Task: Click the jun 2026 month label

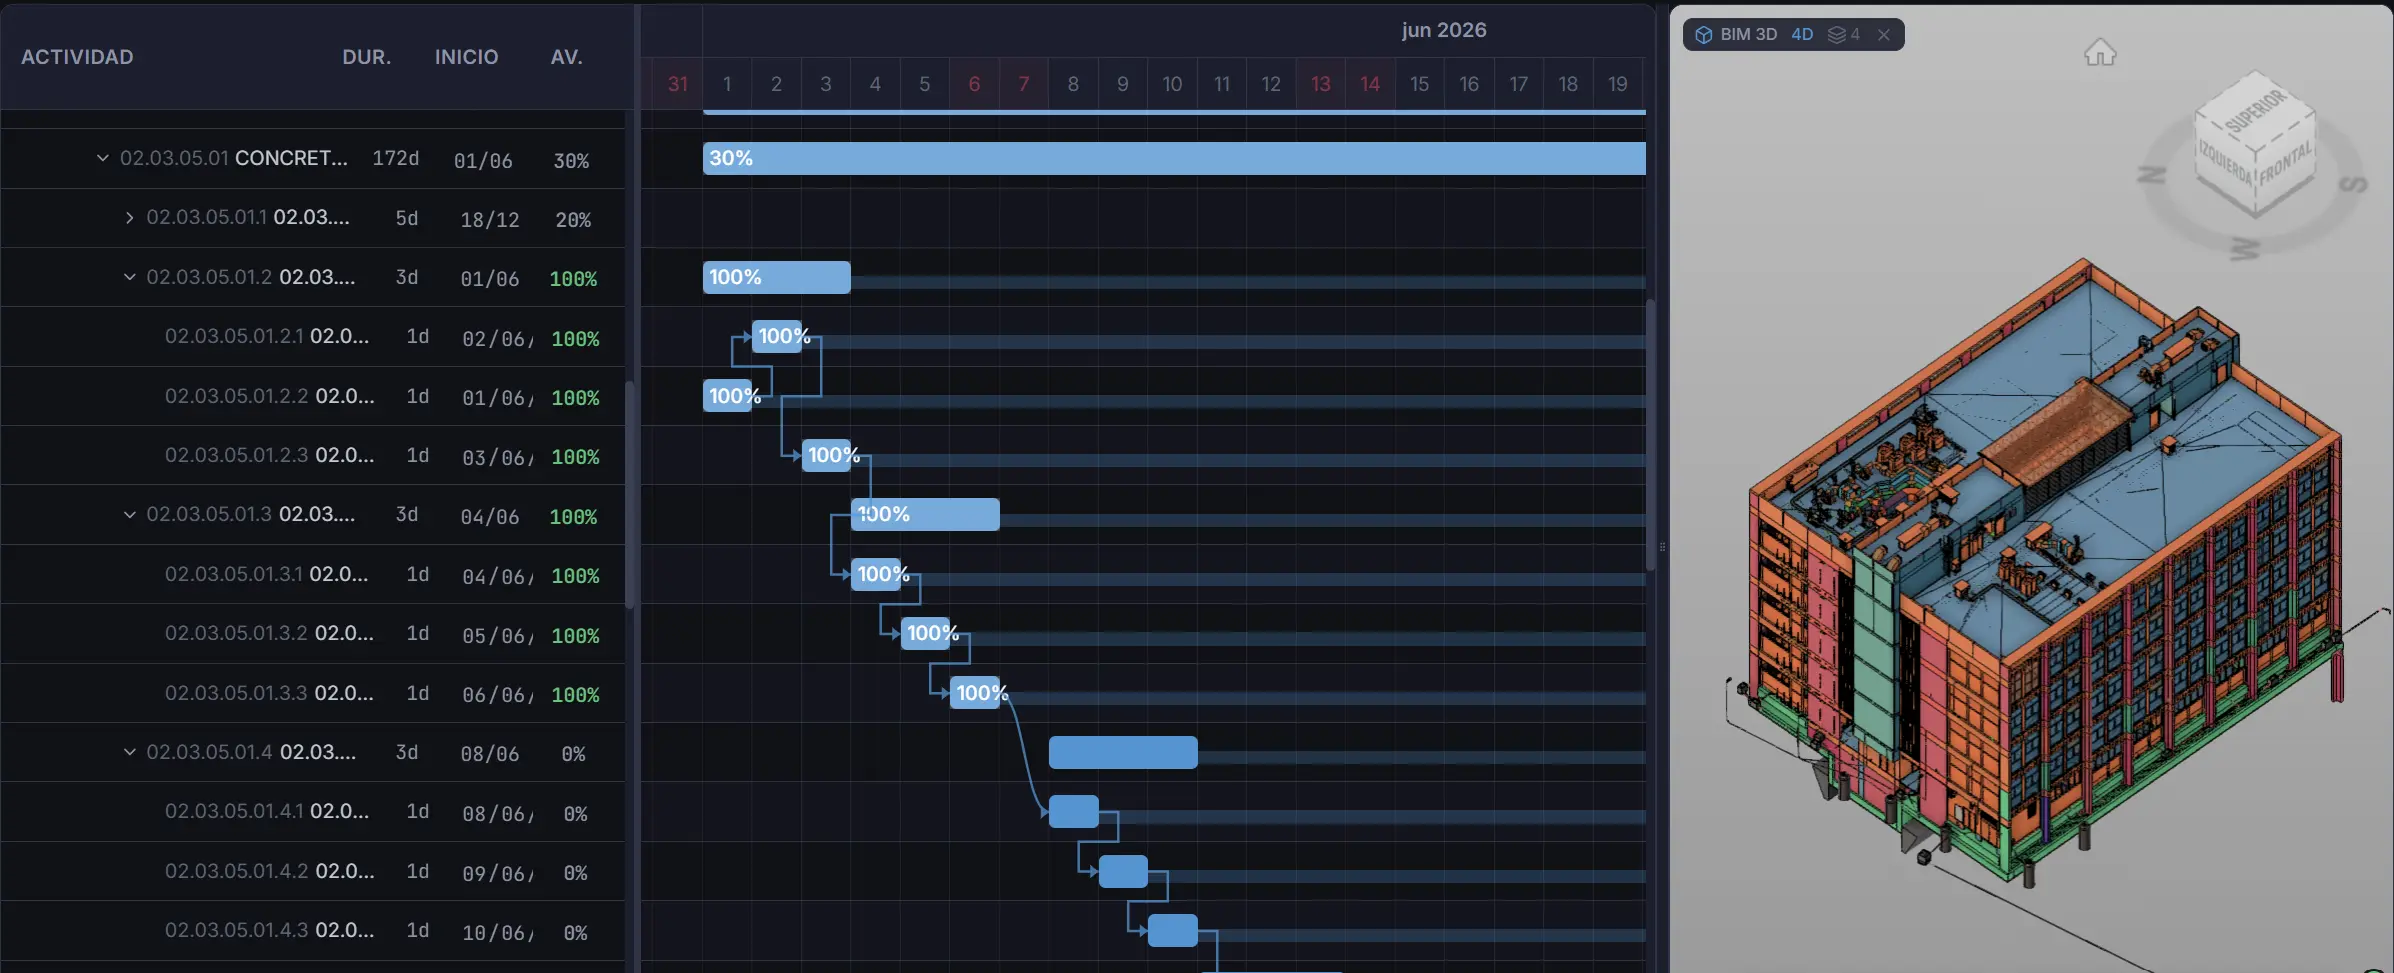Action: 1444,30
